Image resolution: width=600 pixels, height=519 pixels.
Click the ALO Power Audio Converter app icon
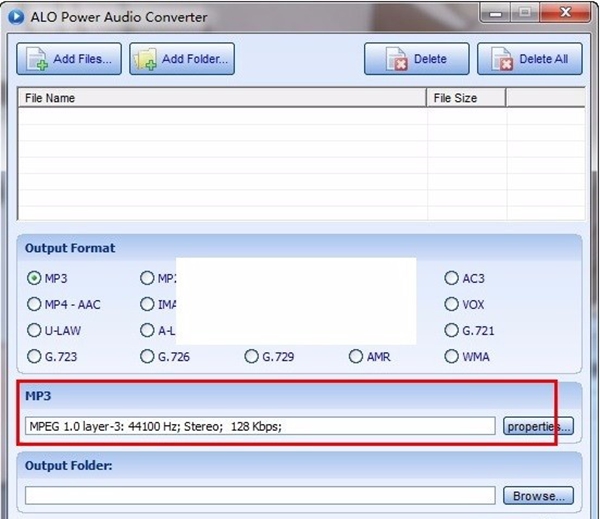tap(16, 17)
